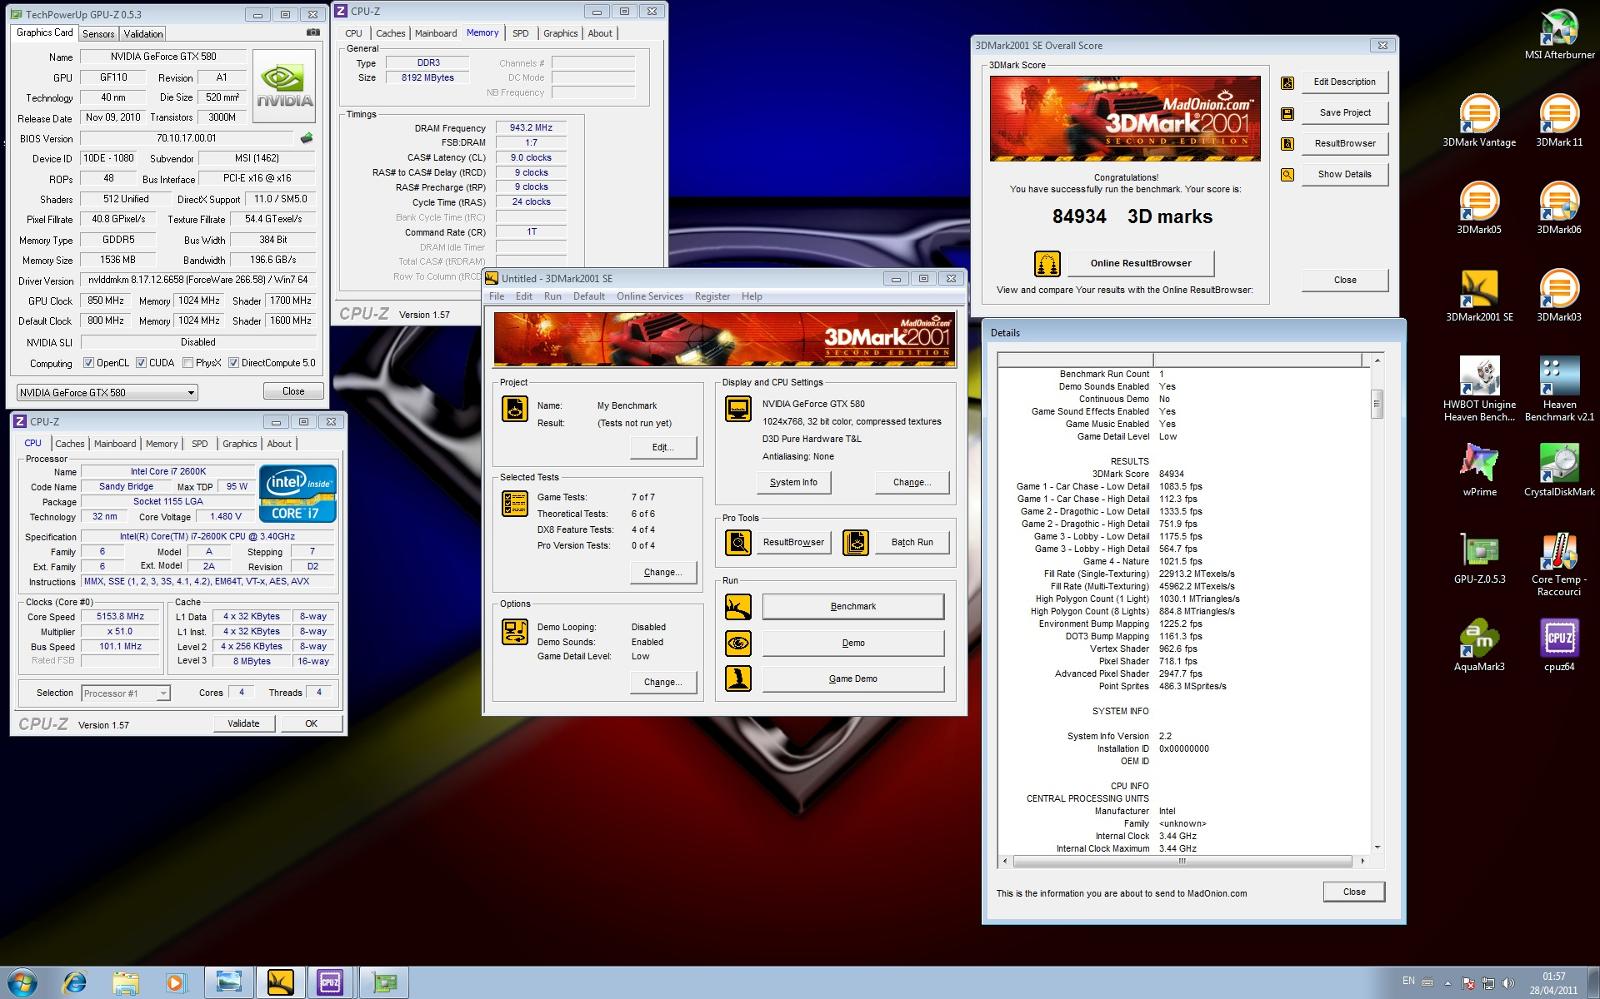1600x999 pixels.
Task: Switch to Graphics tab in the CPU-Z memory window
Action: 560,33
